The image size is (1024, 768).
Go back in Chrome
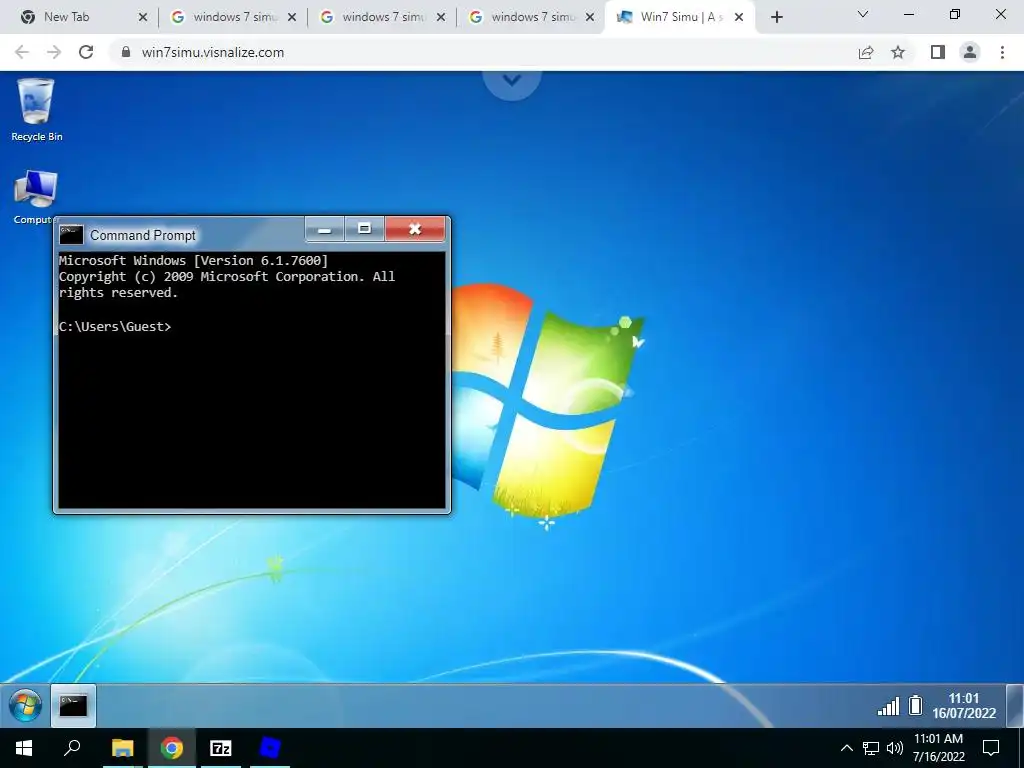(x=22, y=52)
